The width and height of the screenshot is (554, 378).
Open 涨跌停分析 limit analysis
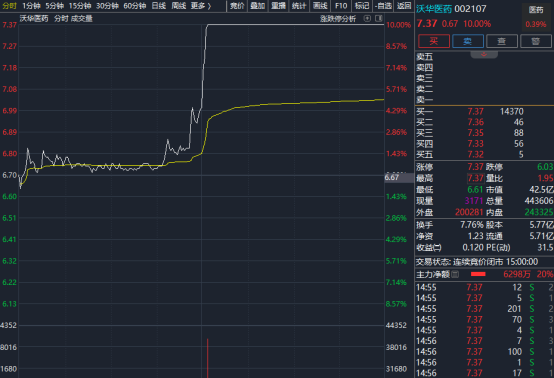click(338, 19)
